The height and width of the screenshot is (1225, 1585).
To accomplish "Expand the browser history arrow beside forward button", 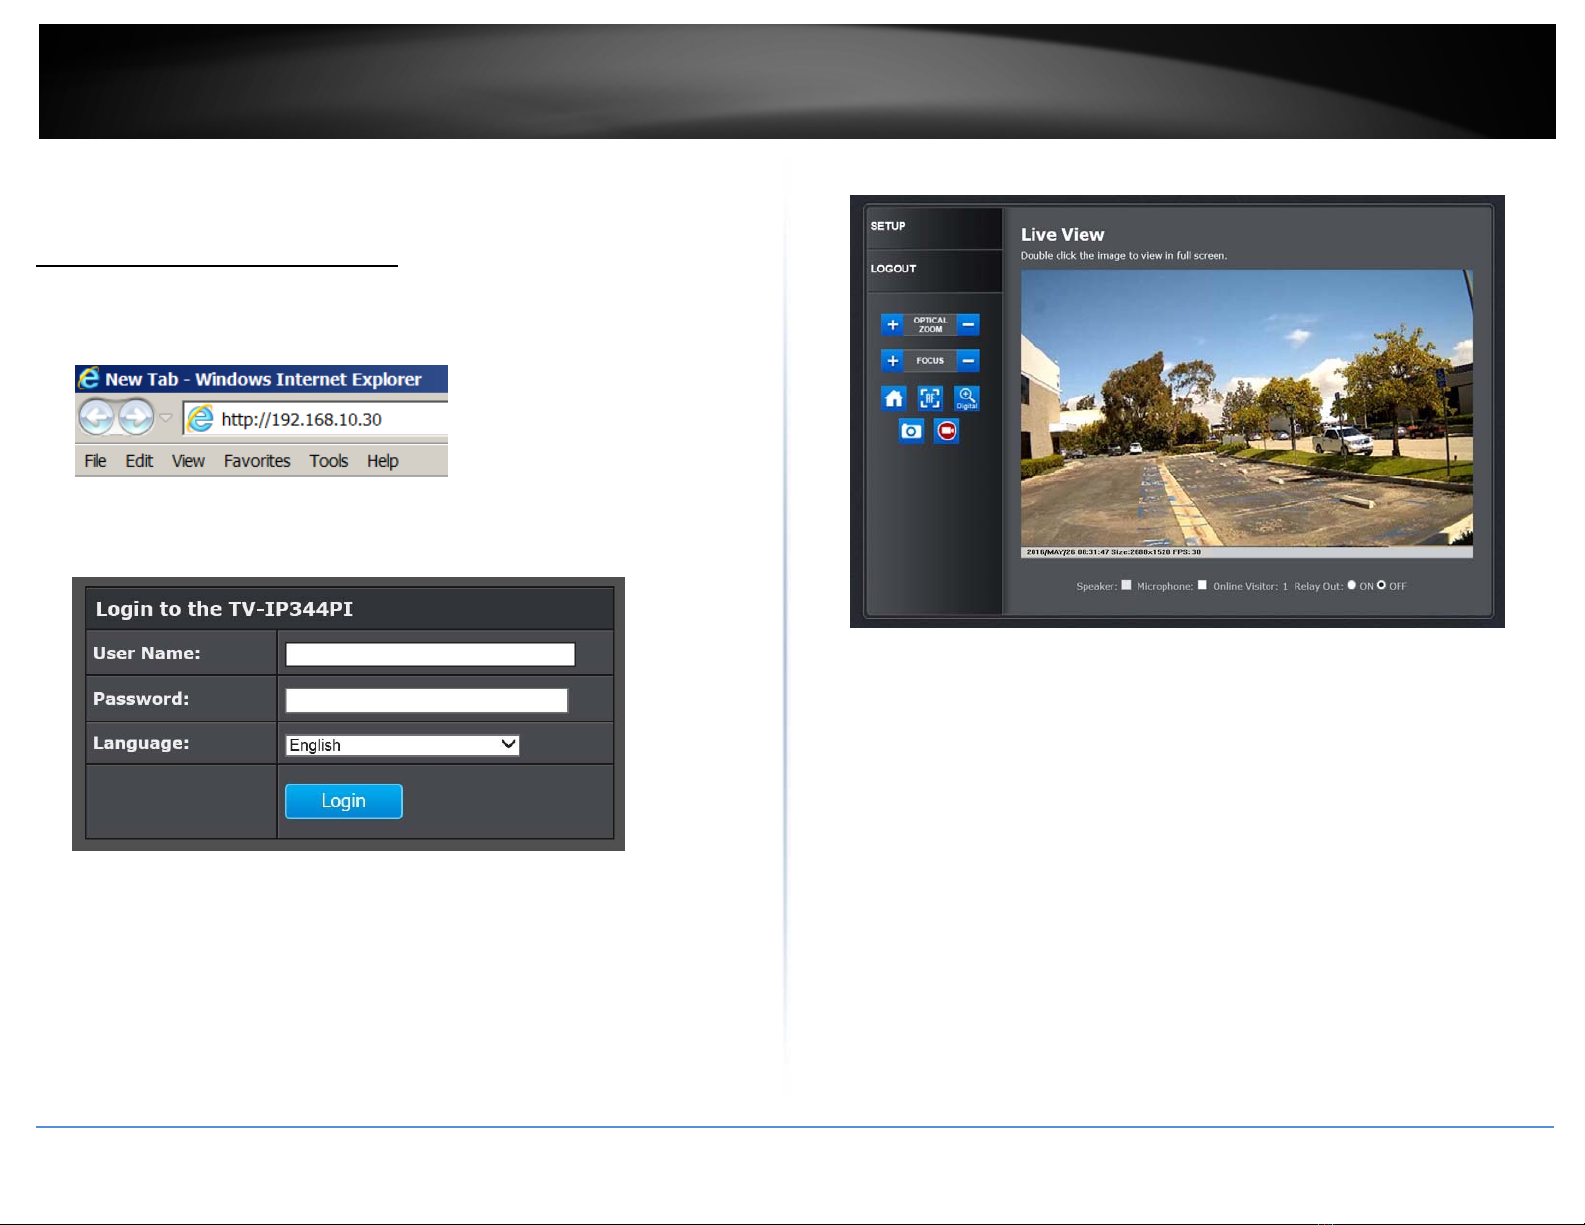I will [x=166, y=418].
